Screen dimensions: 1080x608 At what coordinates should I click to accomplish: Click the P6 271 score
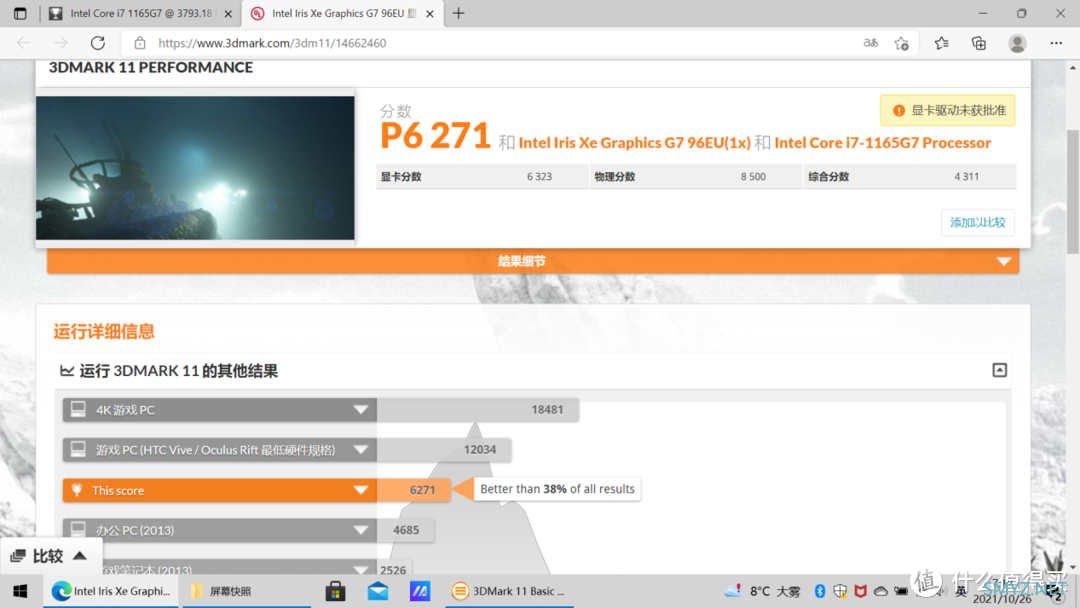point(435,136)
